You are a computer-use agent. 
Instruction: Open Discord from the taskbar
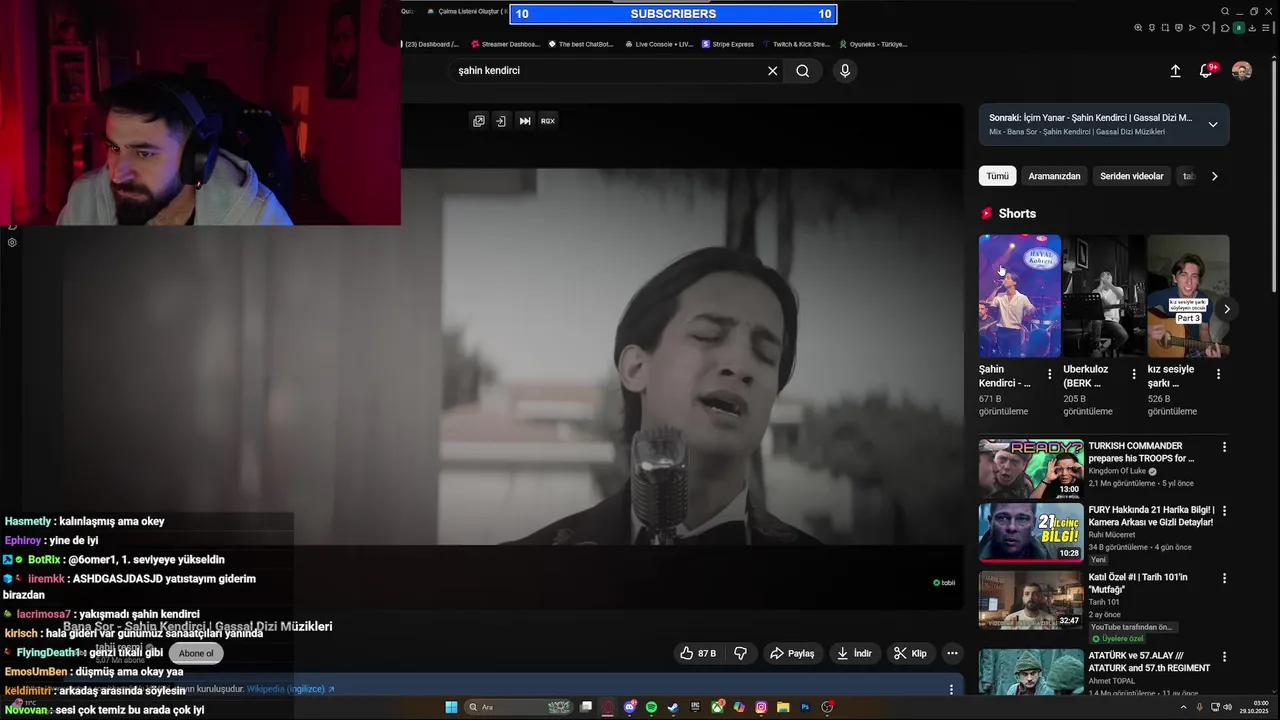(630, 707)
